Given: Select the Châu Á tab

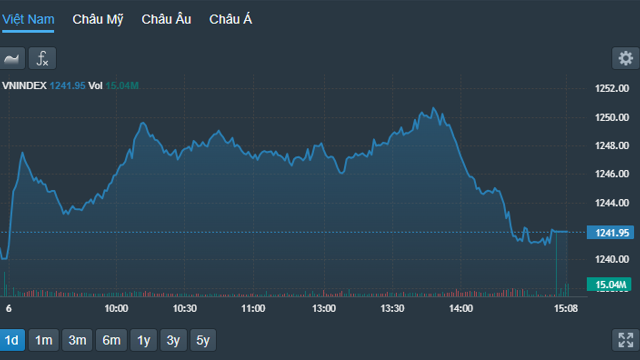Looking at the screenshot, I should point(231,19).
